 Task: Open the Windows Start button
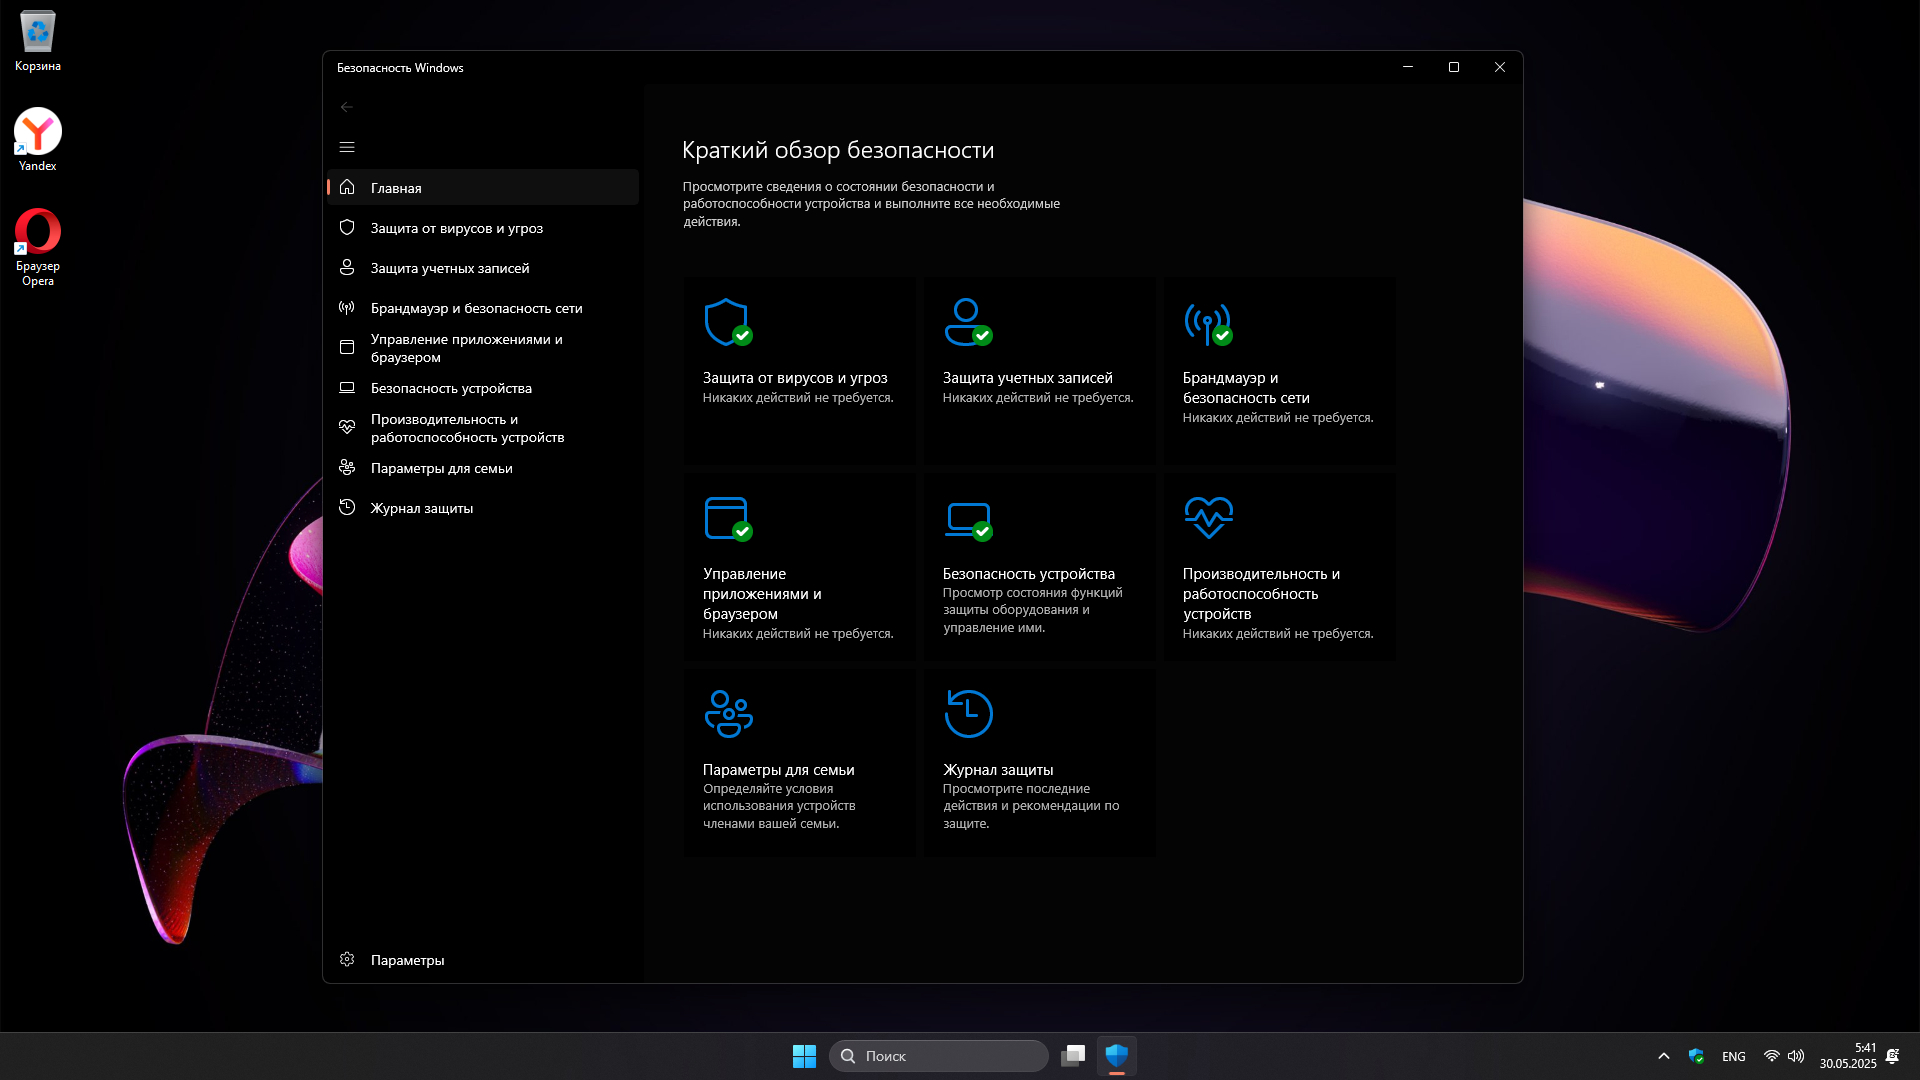tap(804, 1056)
